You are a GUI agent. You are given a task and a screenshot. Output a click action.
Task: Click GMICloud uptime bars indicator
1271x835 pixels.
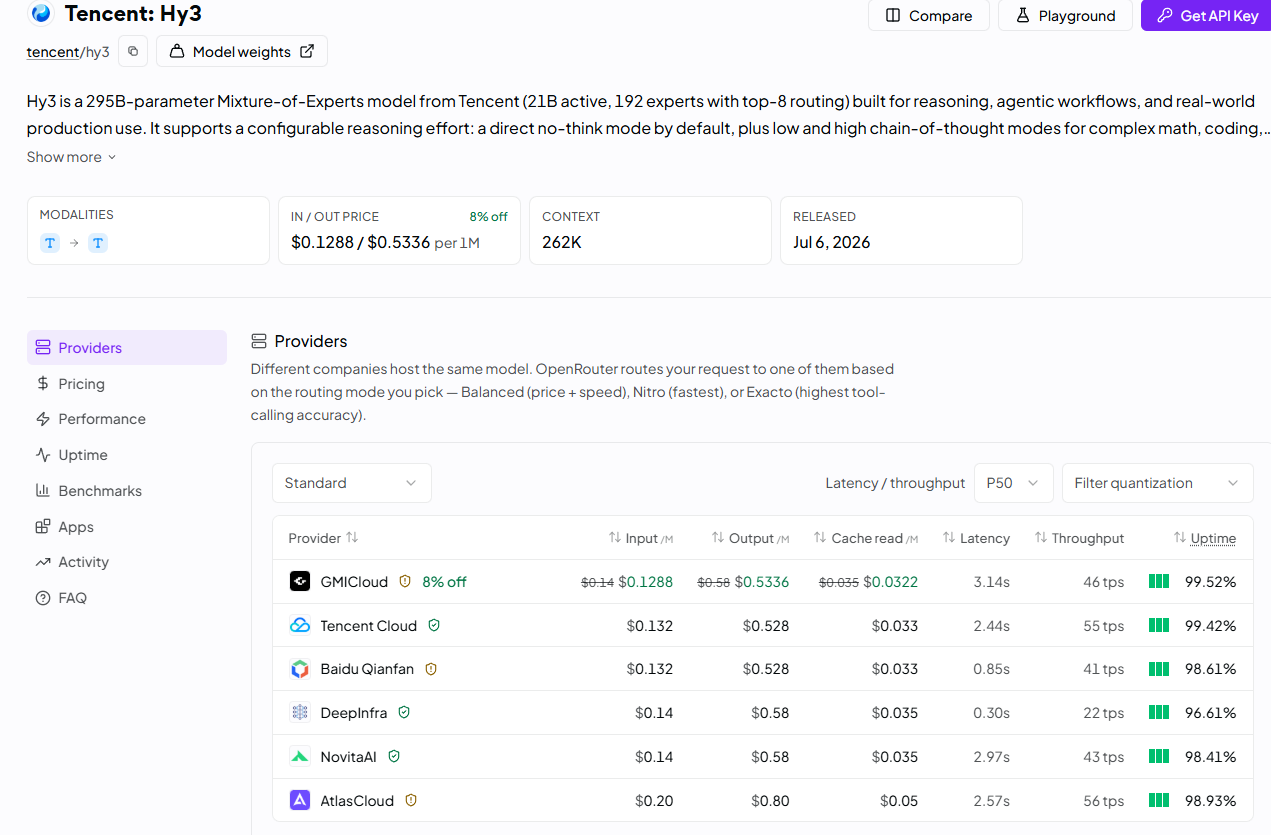pyautogui.click(x=1159, y=581)
